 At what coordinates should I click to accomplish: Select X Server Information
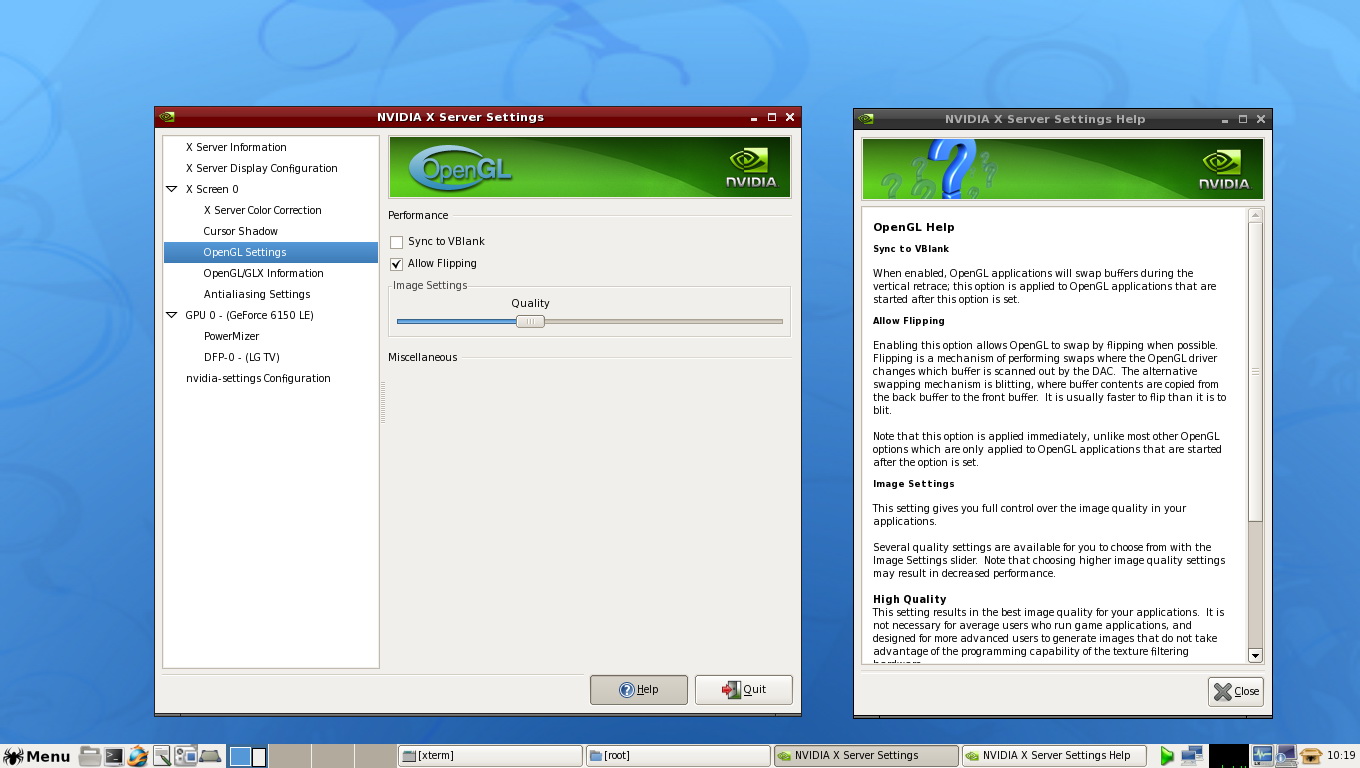pyautogui.click(x=236, y=147)
